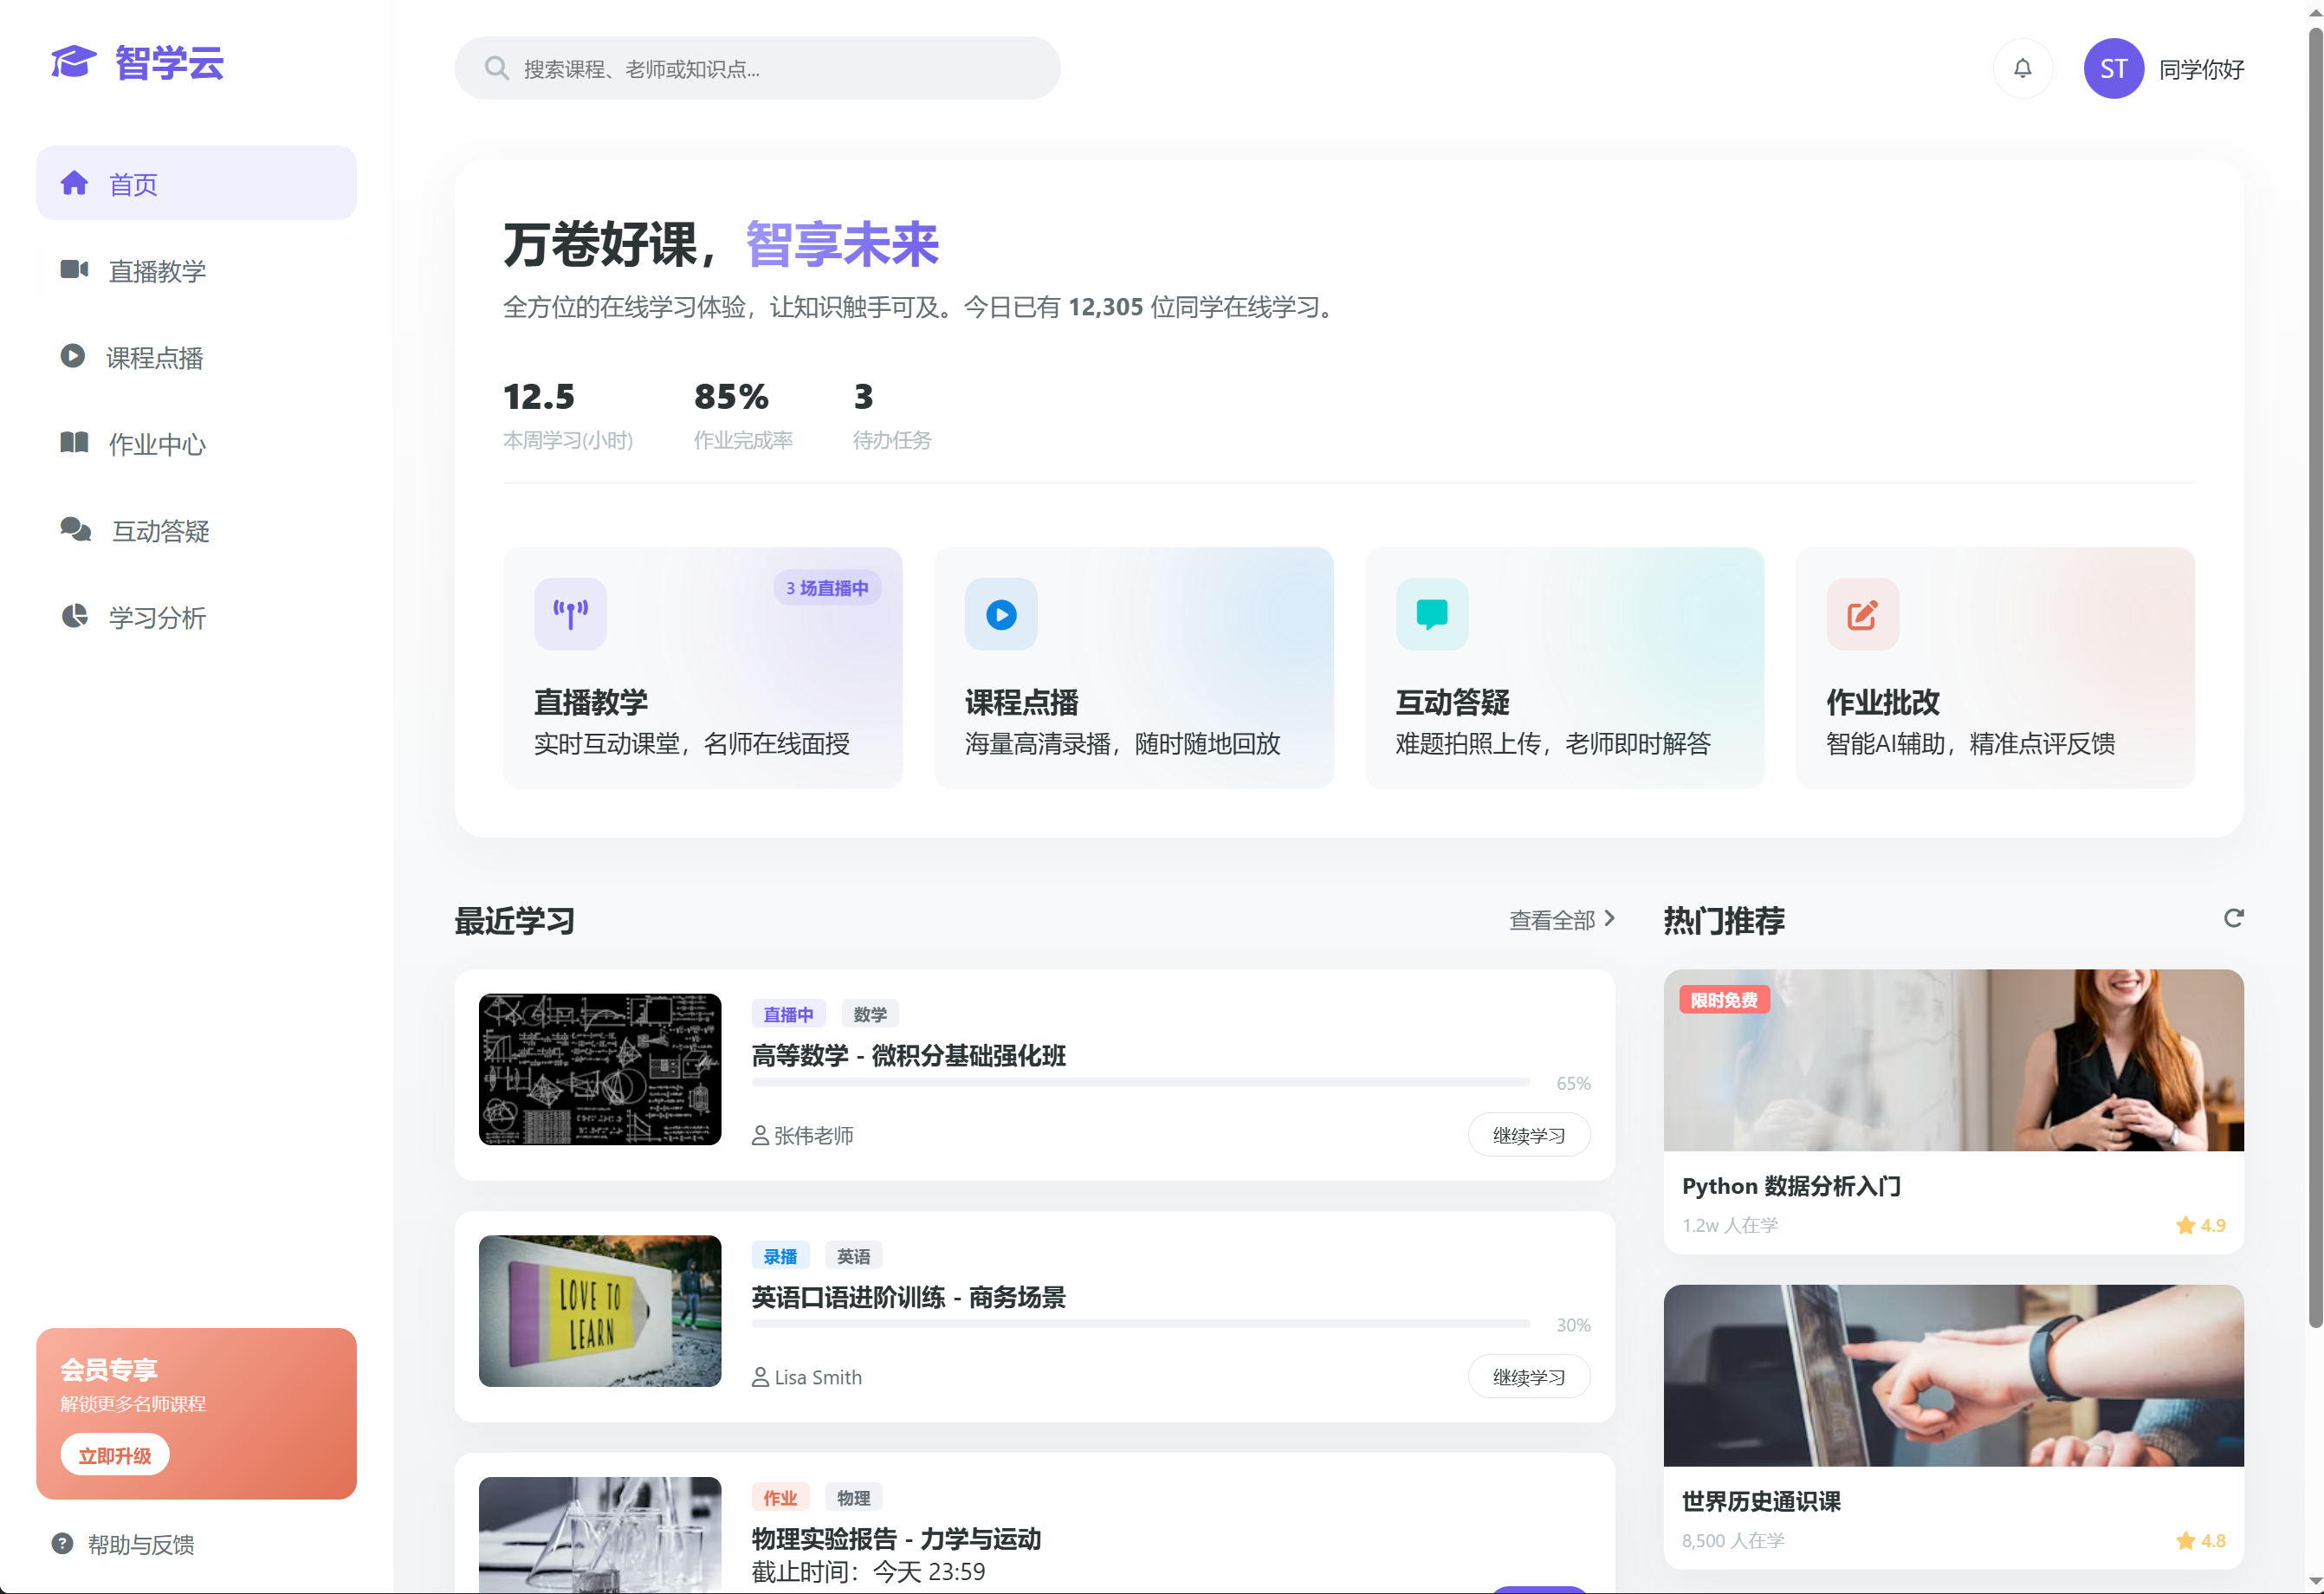Viewport: 2324px width, 1594px height.
Task: Click the 30% progress bar for 英语口语
Action: 1140,1324
